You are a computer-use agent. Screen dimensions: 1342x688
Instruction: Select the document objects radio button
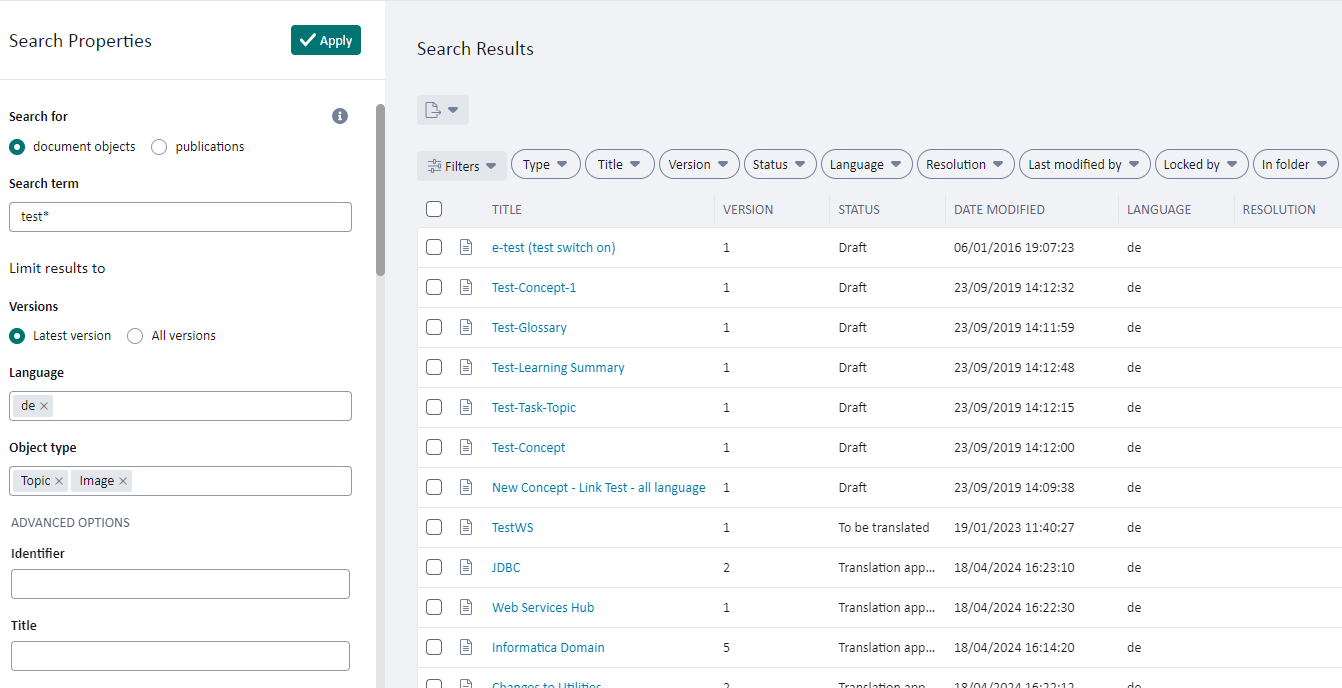[x=17, y=147]
